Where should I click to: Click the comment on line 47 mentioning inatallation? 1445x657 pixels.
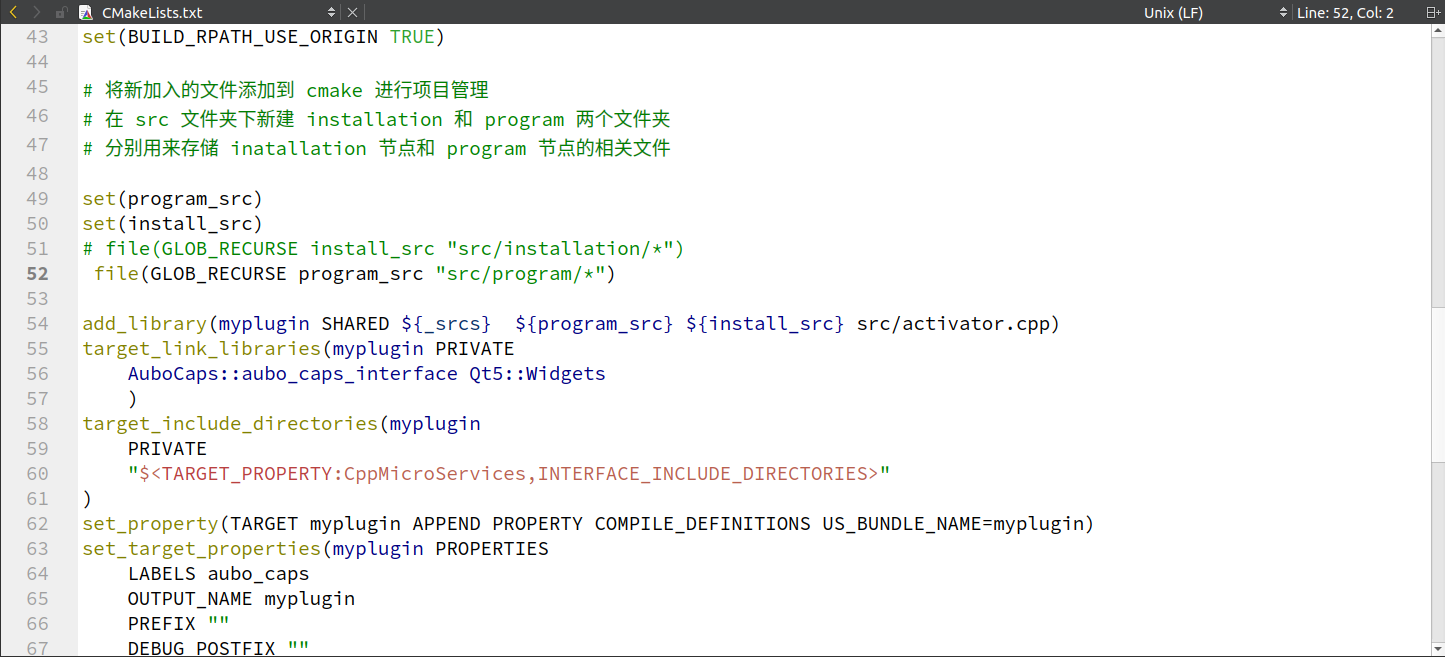[377, 148]
